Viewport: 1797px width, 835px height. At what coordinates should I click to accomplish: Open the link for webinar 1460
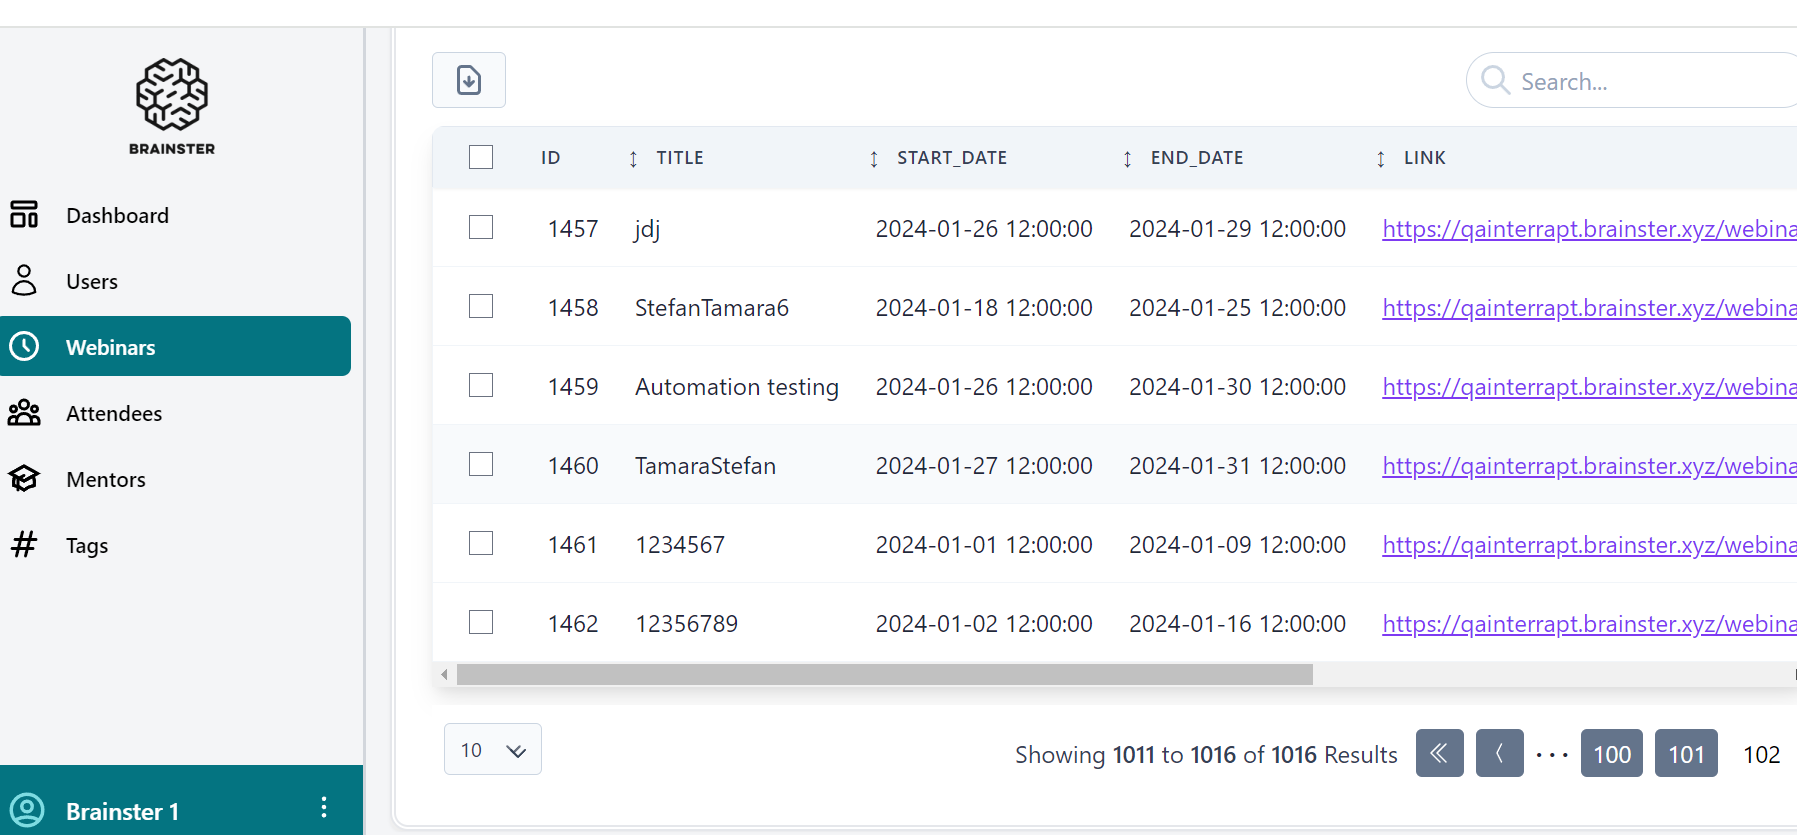point(1588,466)
